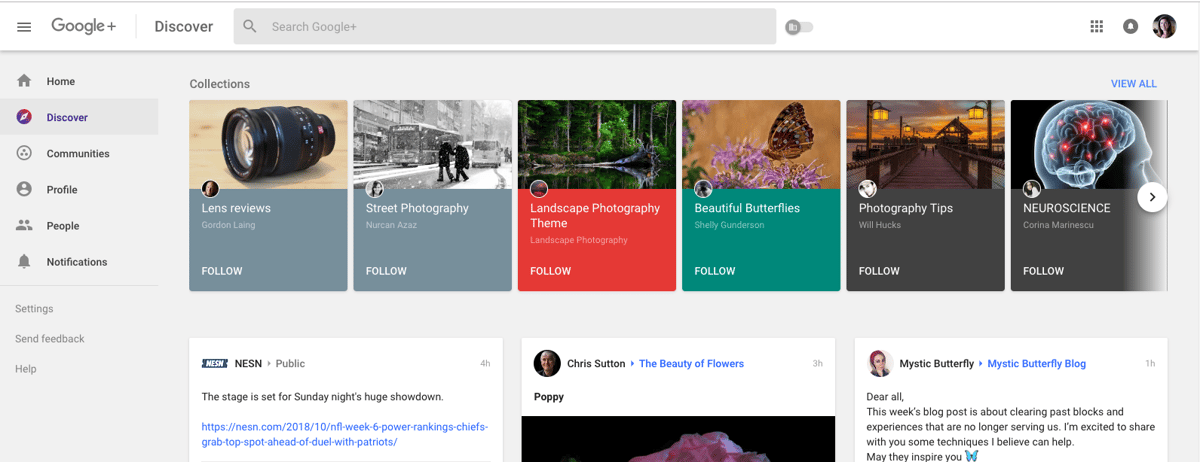Viewport: 1200px width, 462px height.
Task: Click the 4h timestamp on NESN post
Action: [485, 364]
